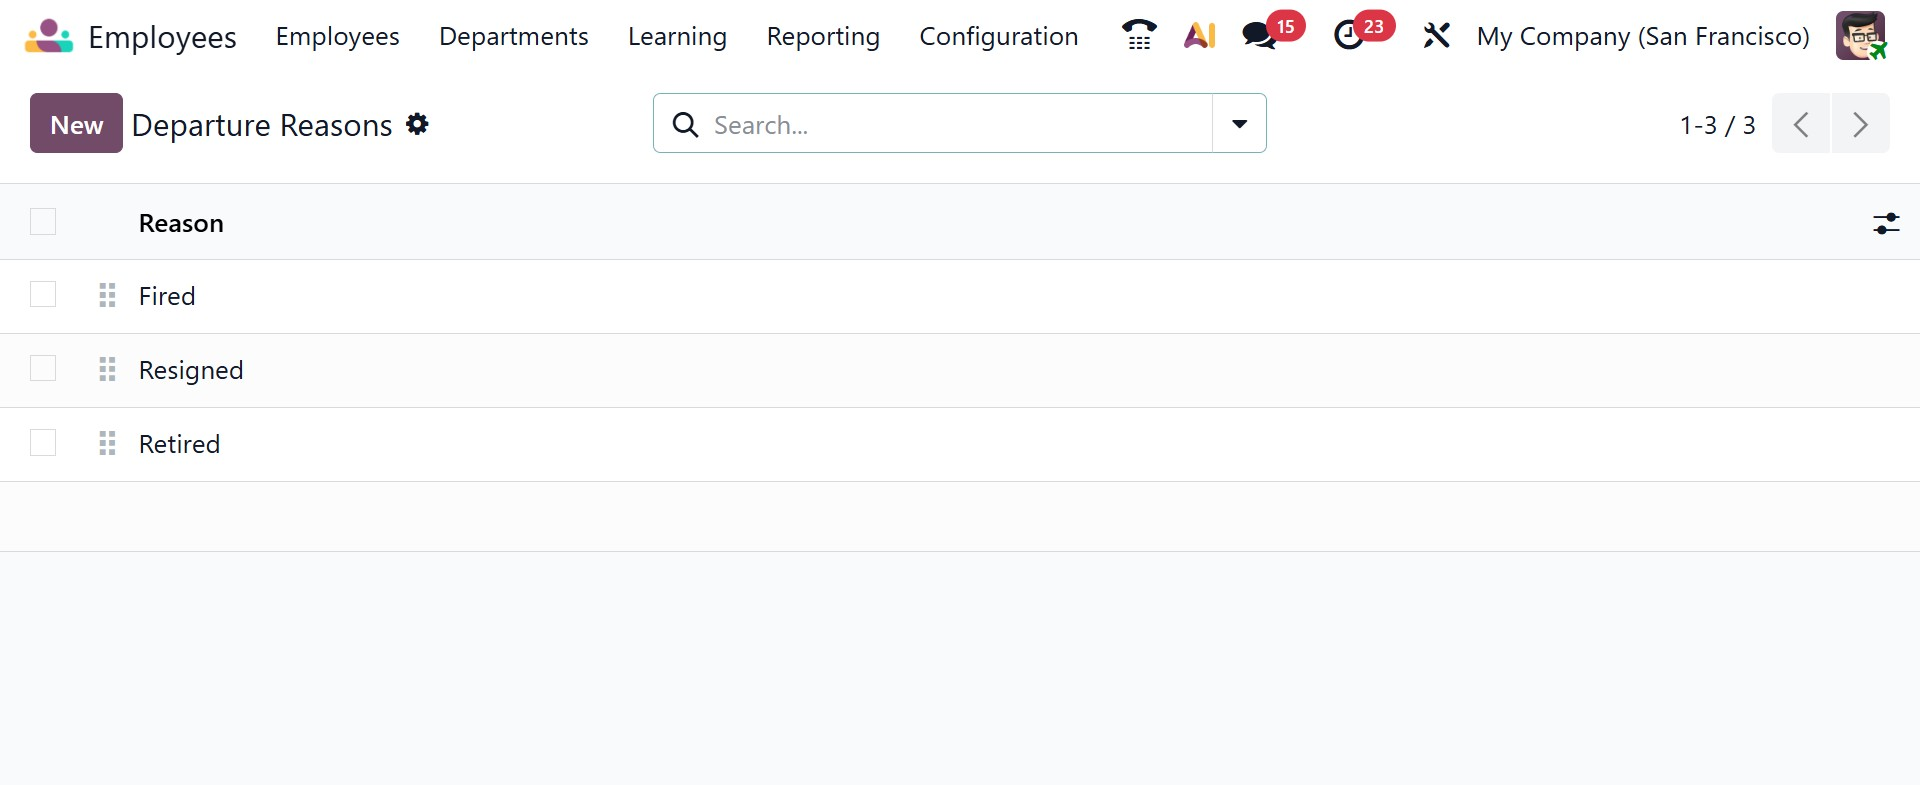Expand the search options dropdown arrow
The height and width of the screenshot is (785, 1920).
tap(1239, 124)
